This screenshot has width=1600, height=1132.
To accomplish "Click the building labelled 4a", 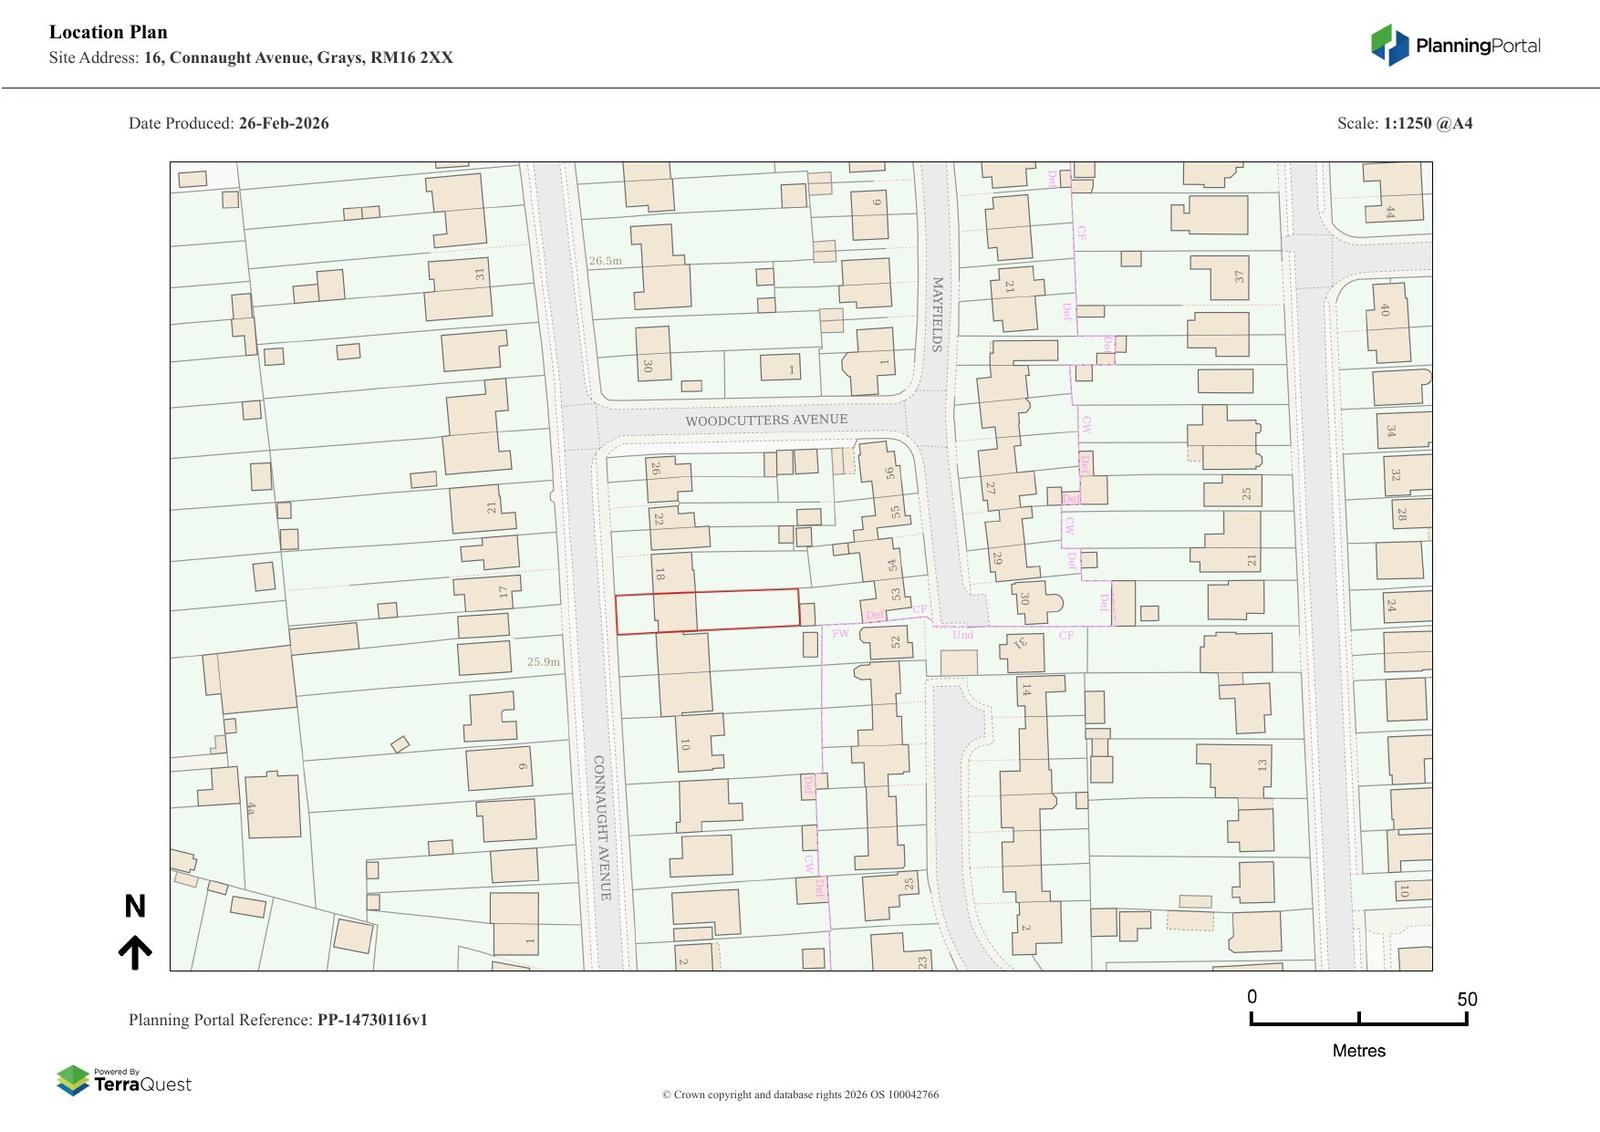I will [272, 805].
